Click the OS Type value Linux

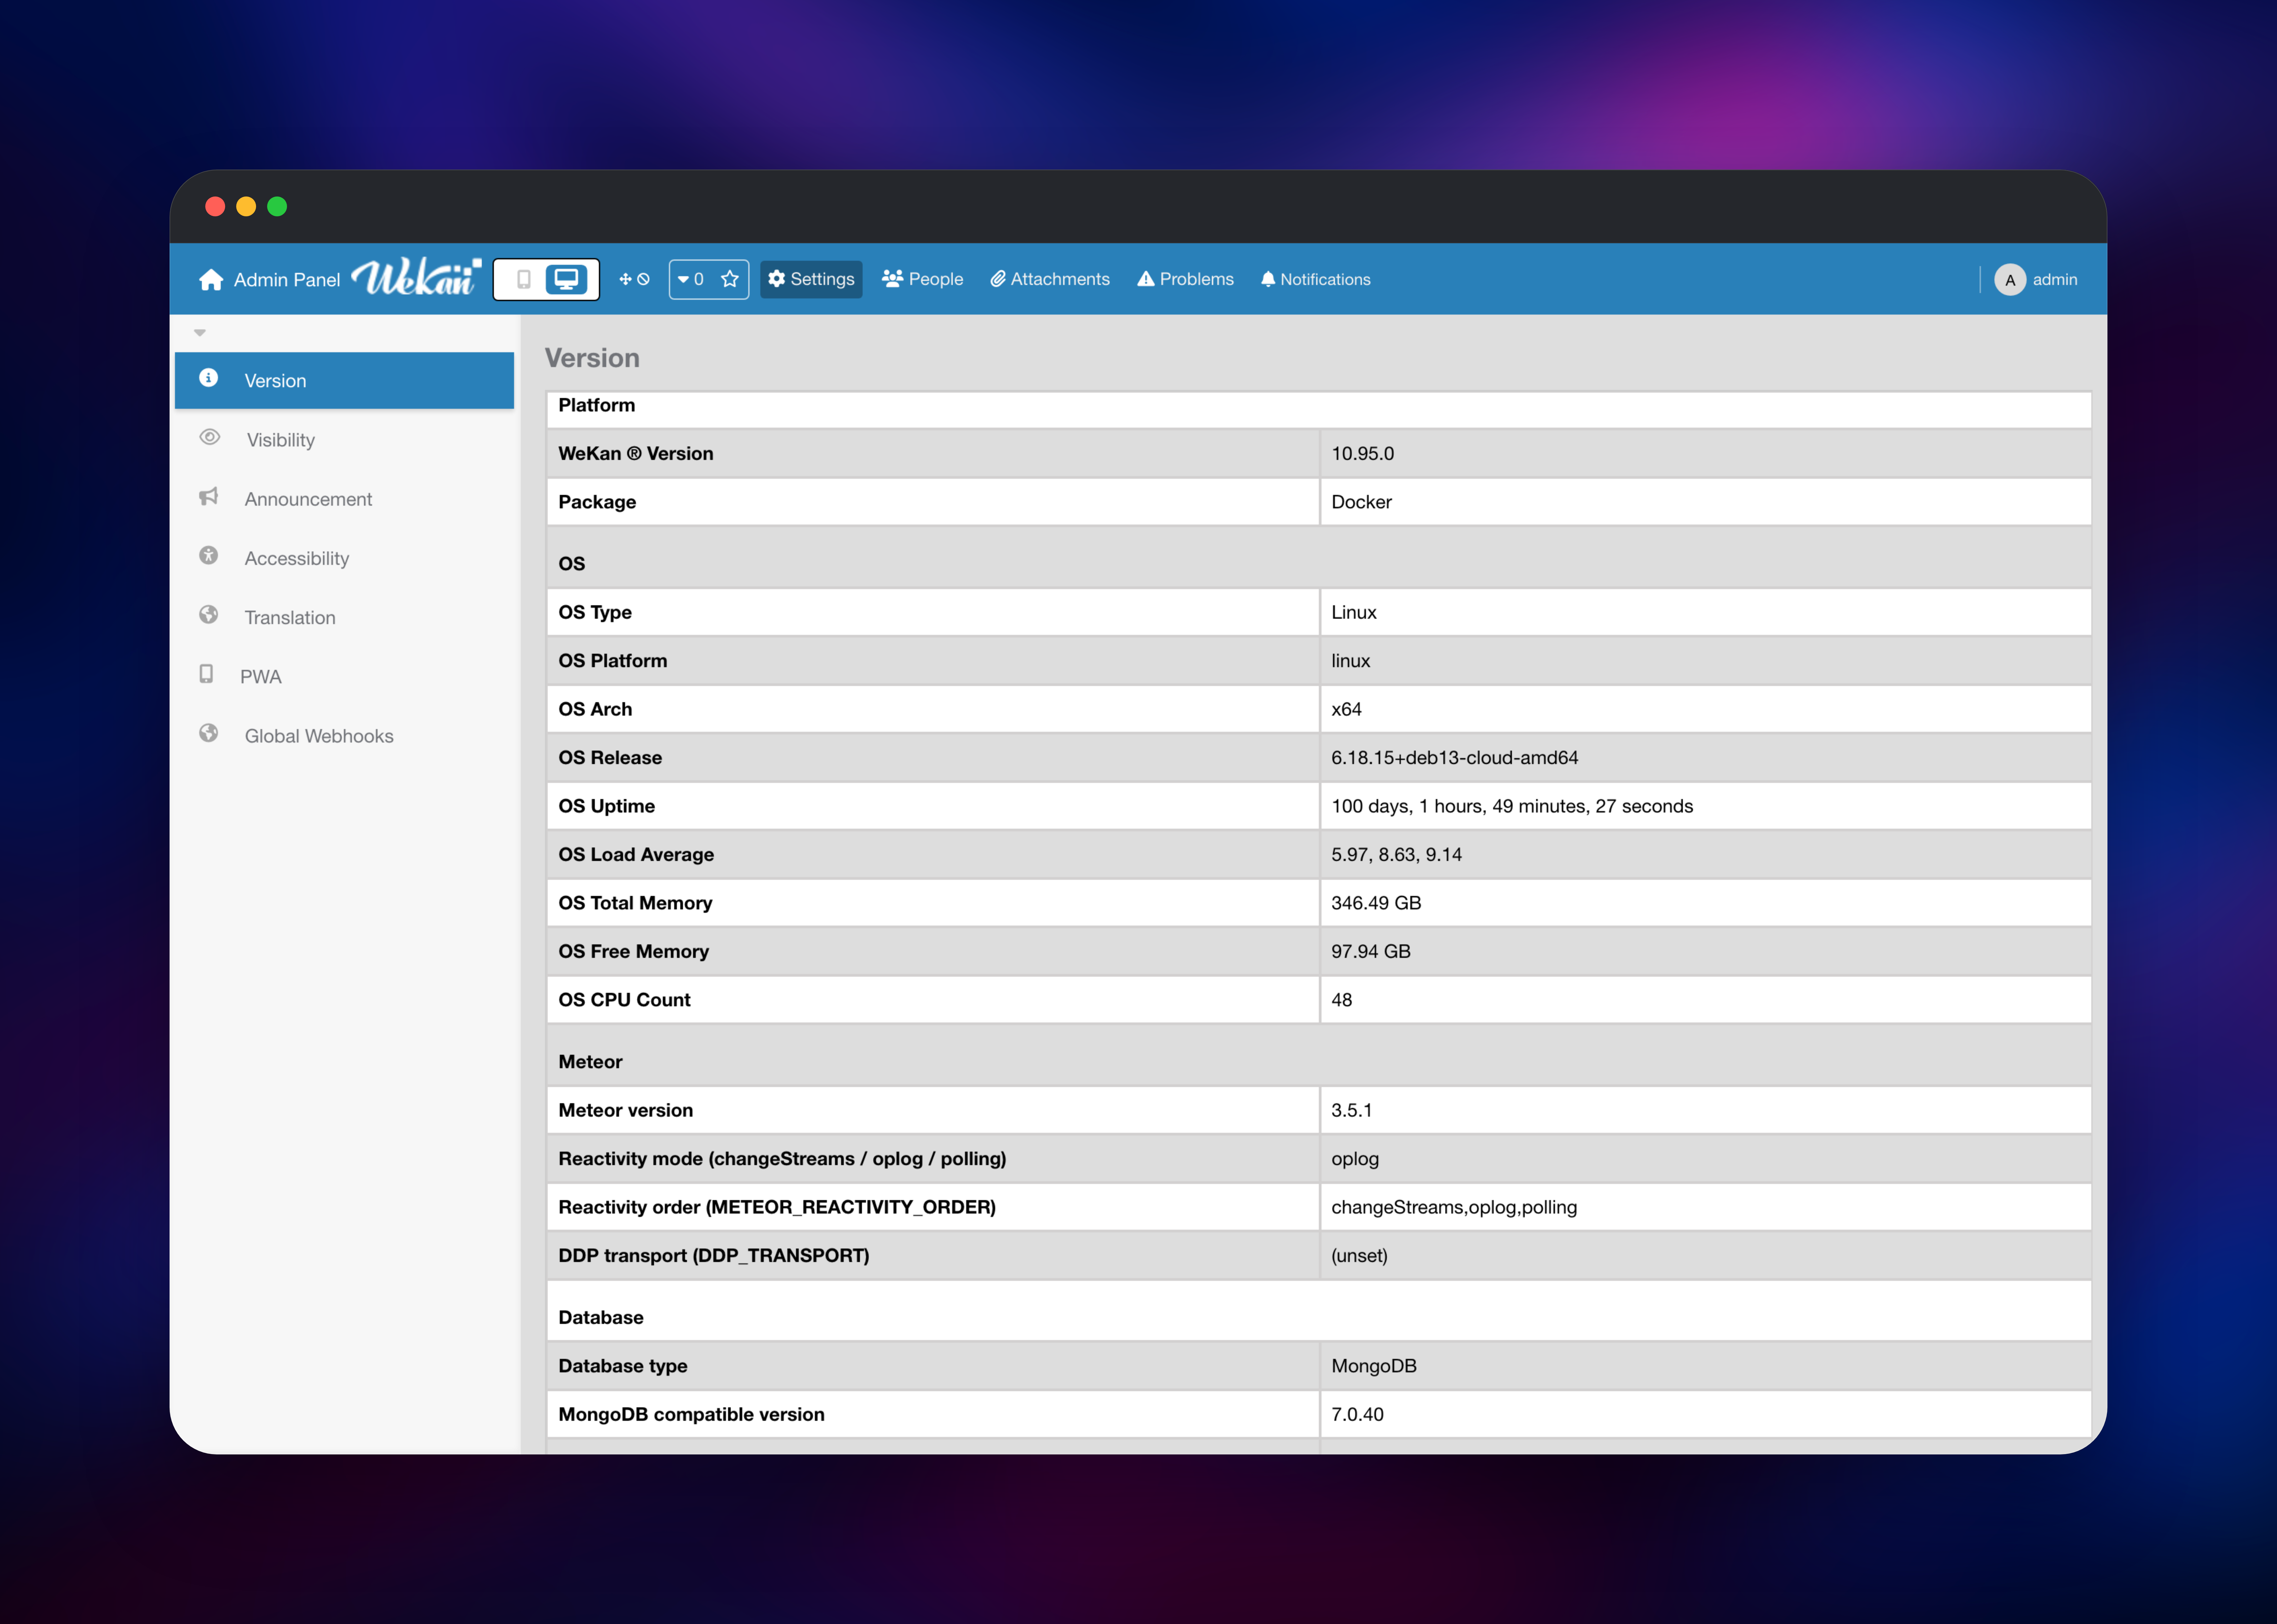coord(1354,612)
